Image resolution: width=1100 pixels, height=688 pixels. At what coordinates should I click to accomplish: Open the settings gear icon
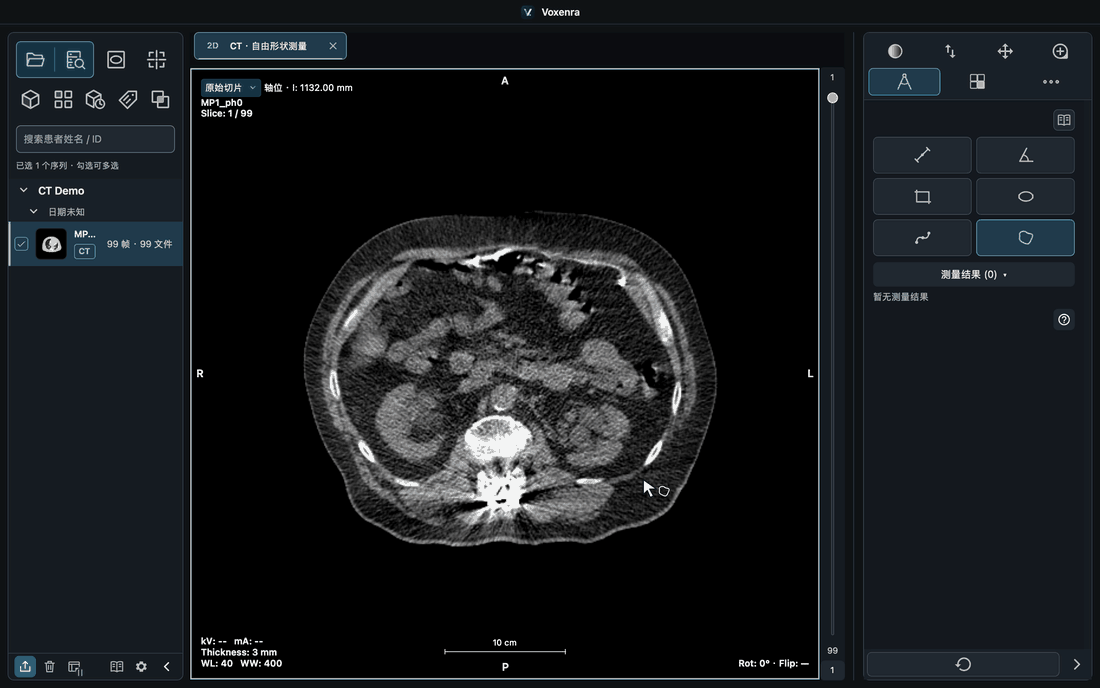point(141,666)
